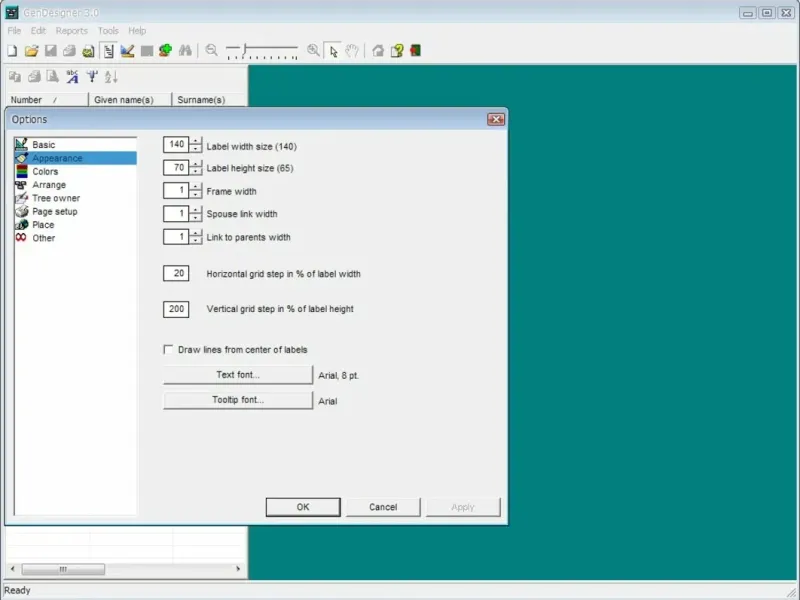The height and width of the screenshot is (600, 800).
Task: Click the Open file folder icon
Action: pyautogui.click(x=31, y=51)
